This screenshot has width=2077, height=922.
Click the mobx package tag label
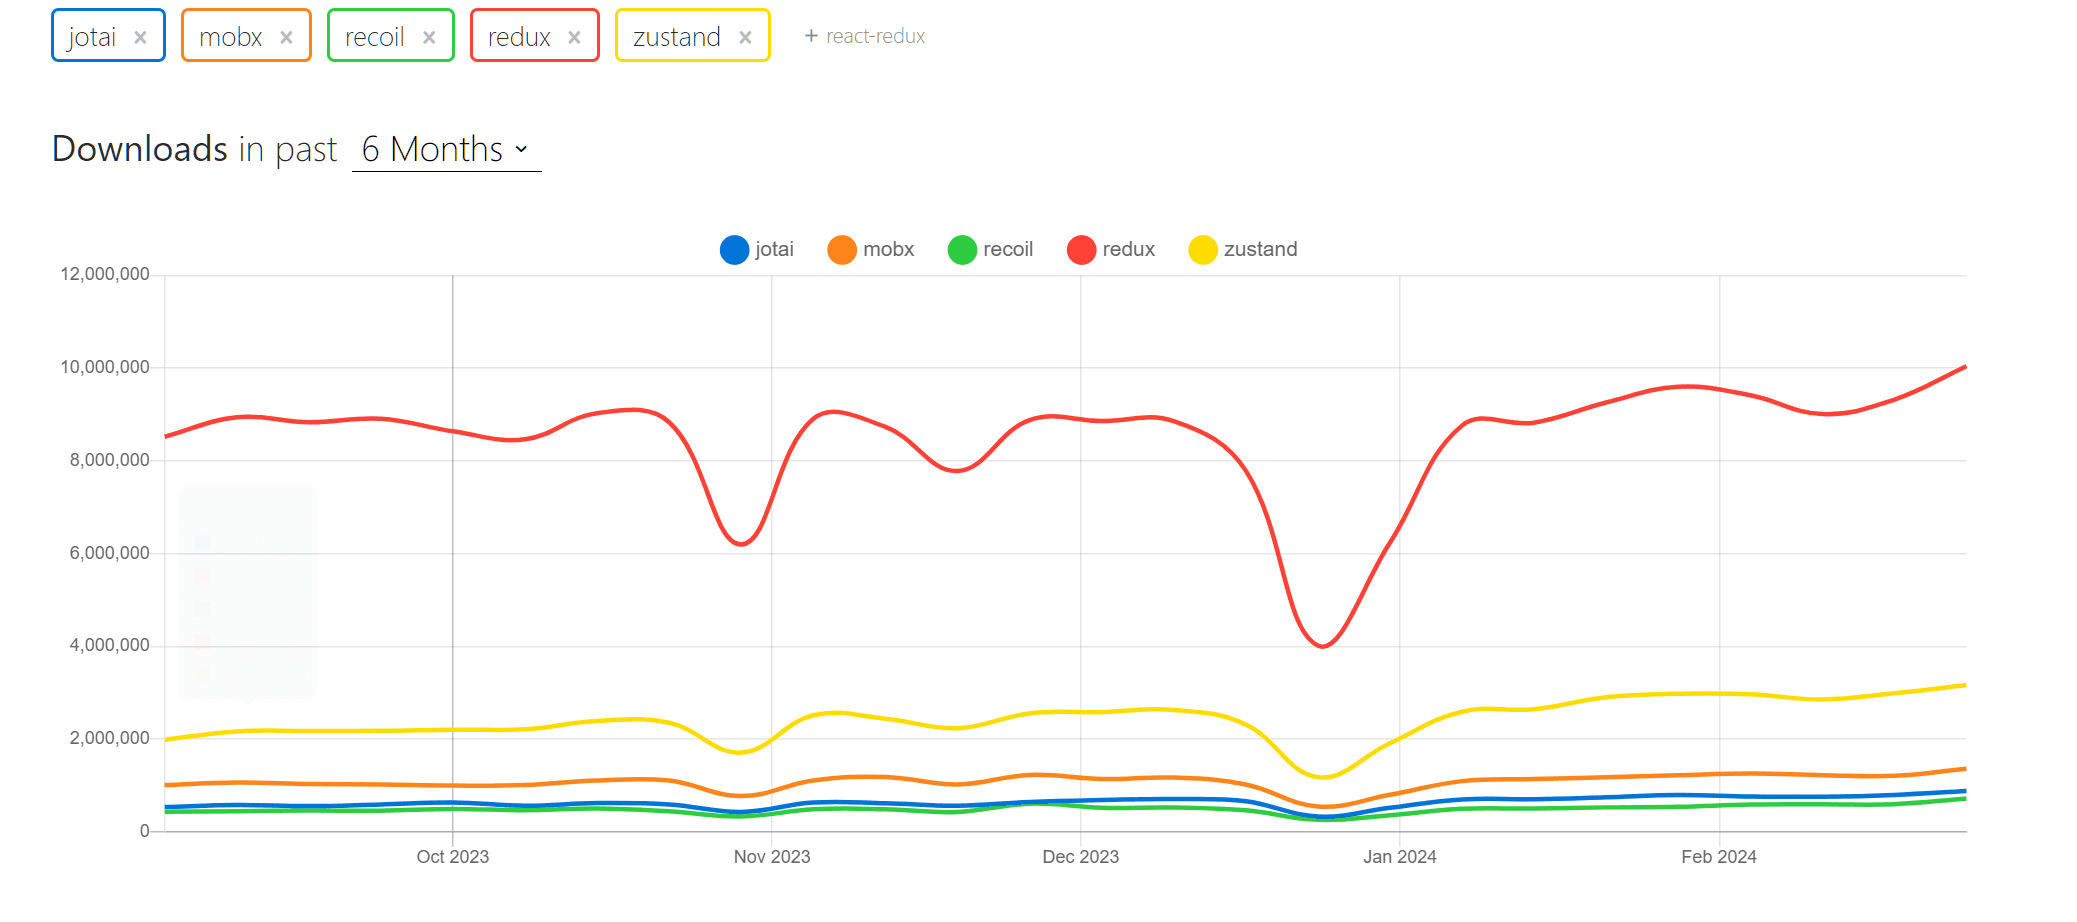230,37
